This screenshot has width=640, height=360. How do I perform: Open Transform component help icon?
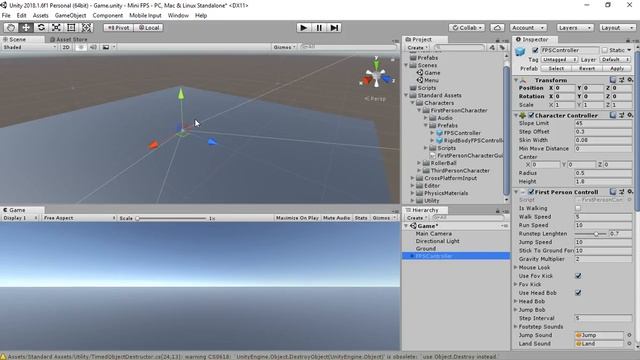[613, 80]
